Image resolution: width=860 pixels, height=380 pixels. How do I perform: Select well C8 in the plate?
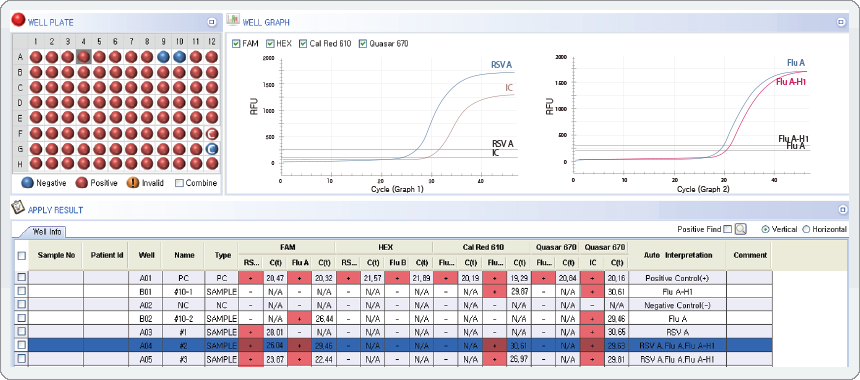[x=147, y=87]
